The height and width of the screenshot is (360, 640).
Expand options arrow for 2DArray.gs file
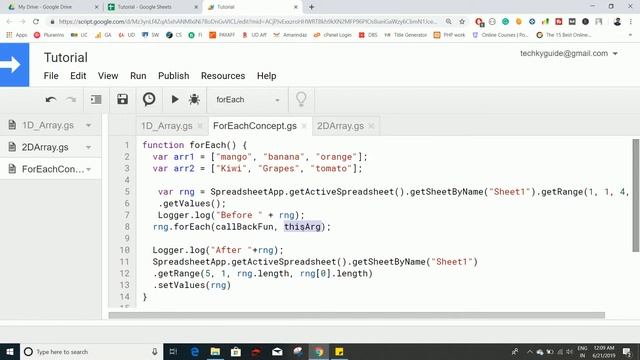click(x=89, y=147)
